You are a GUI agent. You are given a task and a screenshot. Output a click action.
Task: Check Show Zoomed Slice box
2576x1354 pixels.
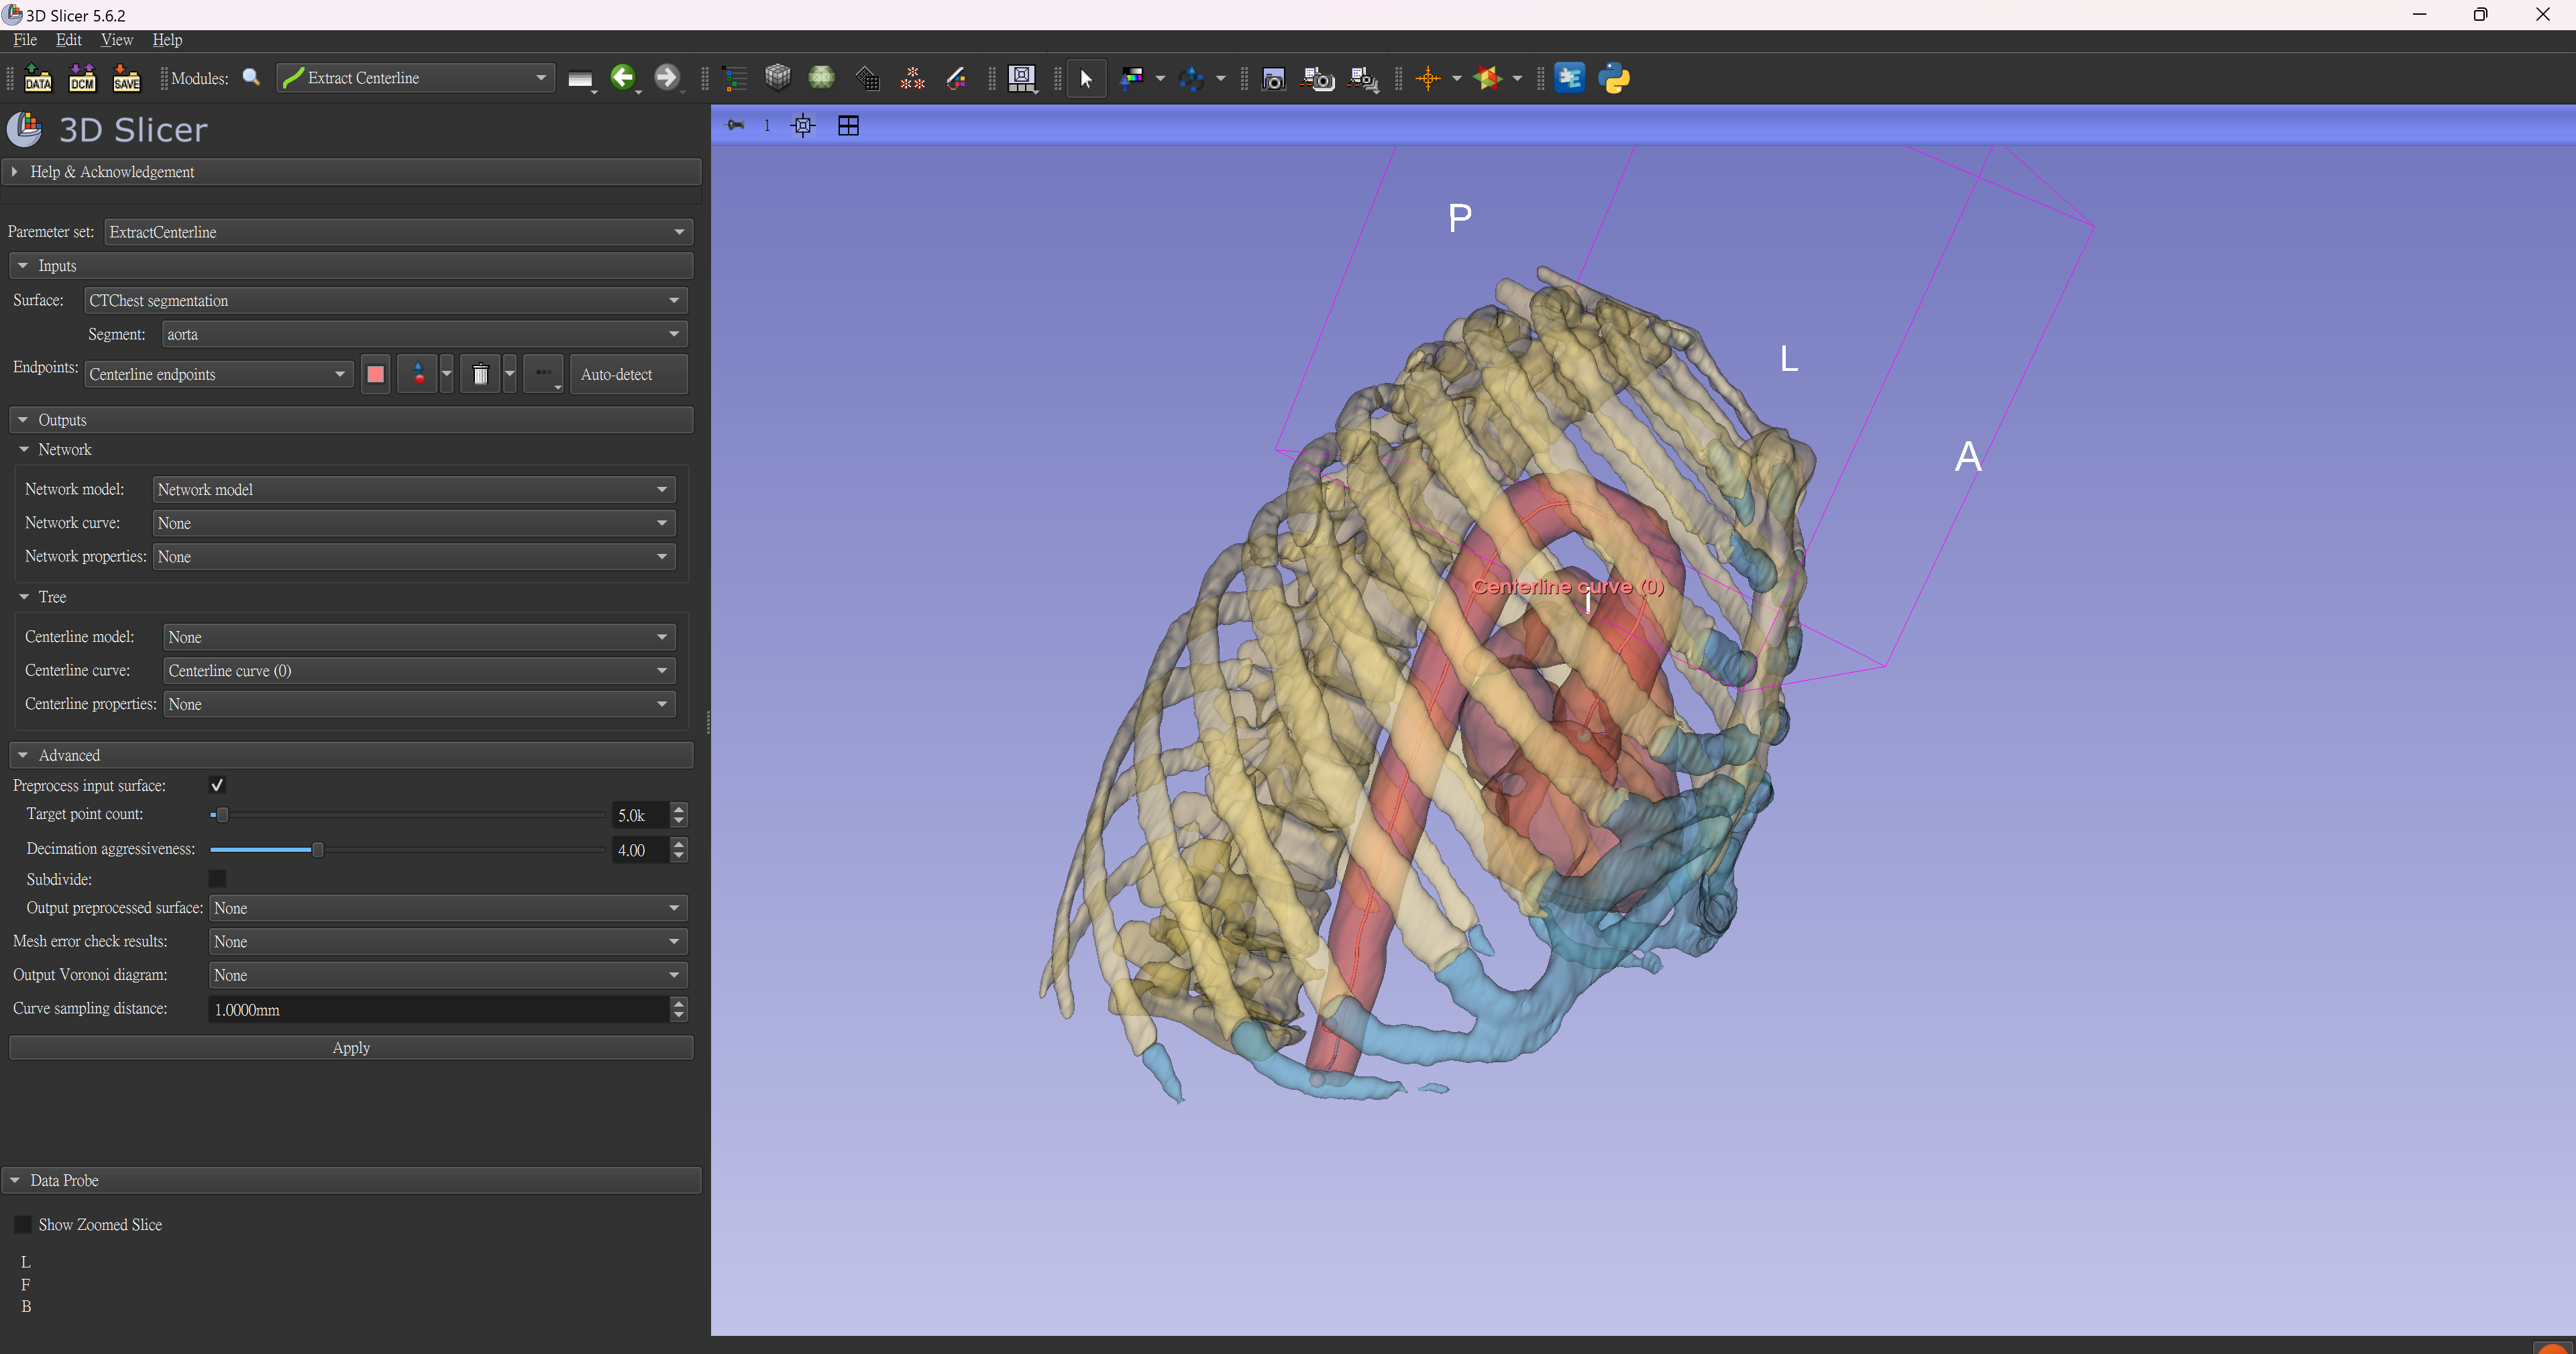[x=22, y=1224]
